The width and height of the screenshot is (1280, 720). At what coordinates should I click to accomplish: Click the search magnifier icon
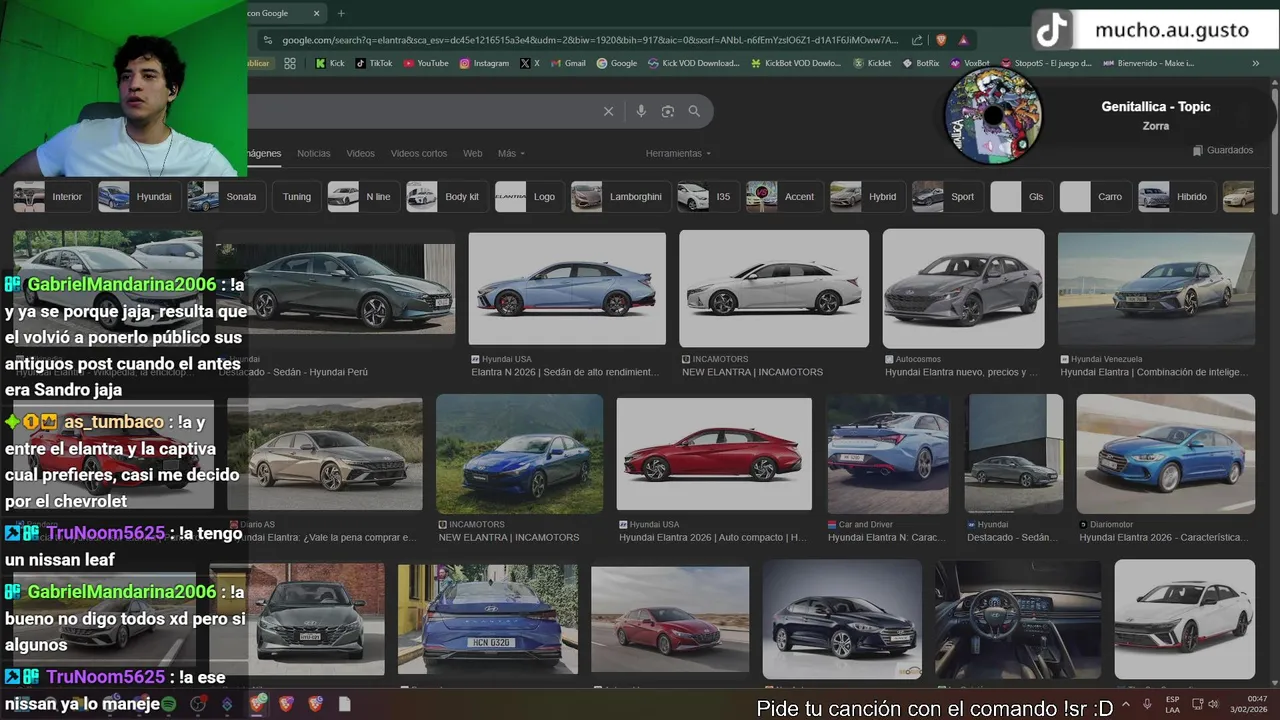tap(694, 111)
